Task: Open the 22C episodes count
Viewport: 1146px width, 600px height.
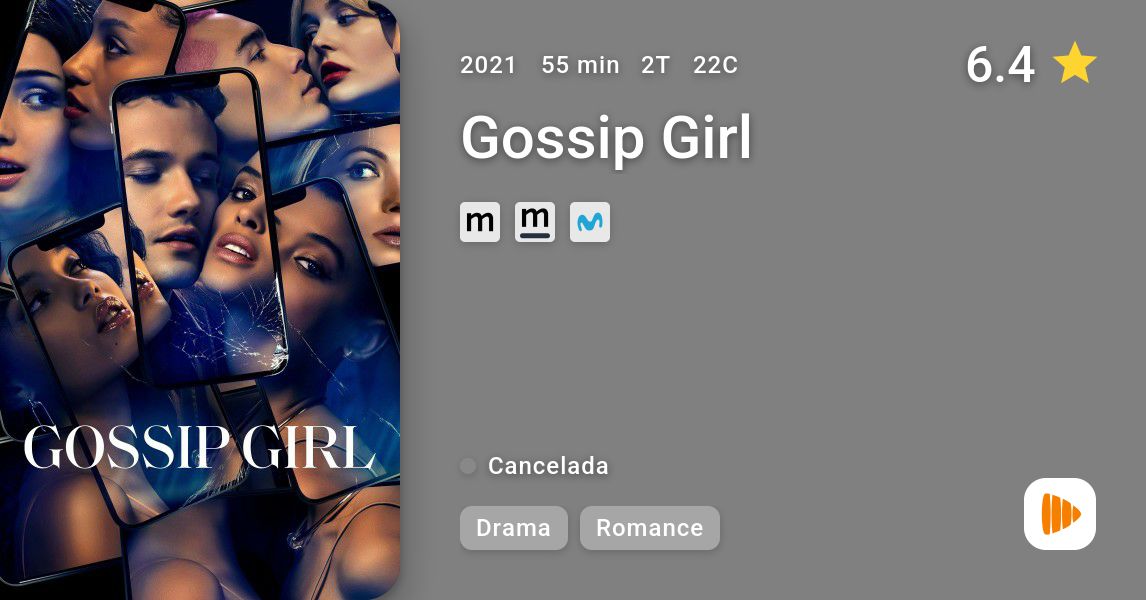Action: pos(716,65)
